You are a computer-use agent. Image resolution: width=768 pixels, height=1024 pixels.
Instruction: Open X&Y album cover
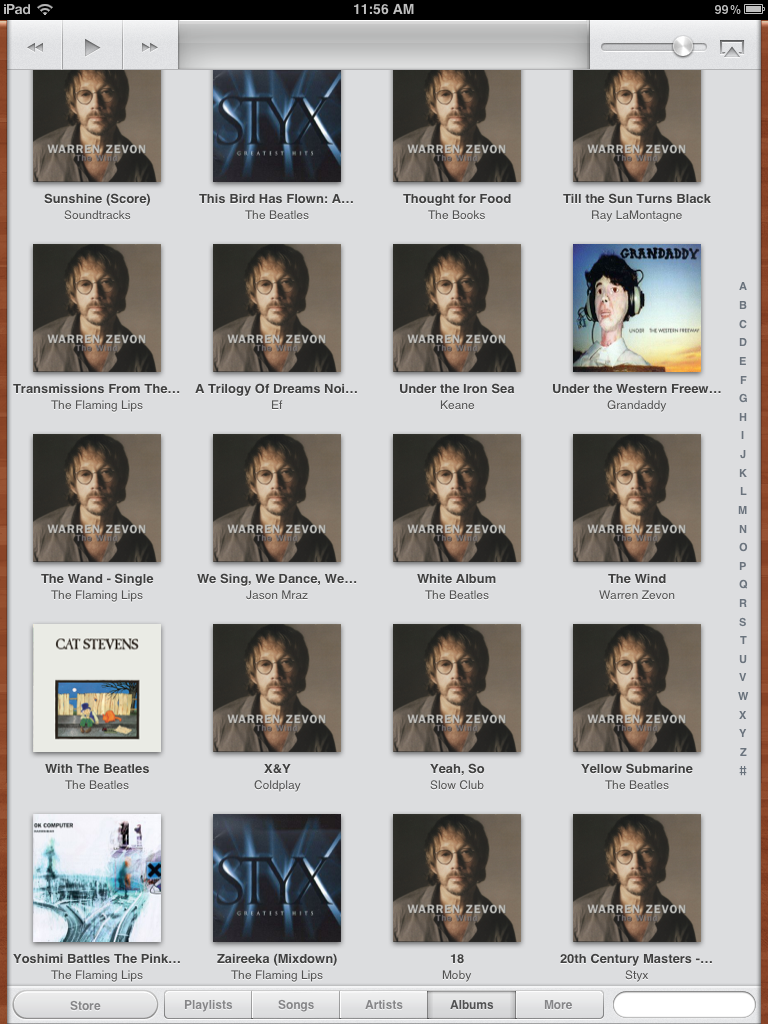point(277,688)
